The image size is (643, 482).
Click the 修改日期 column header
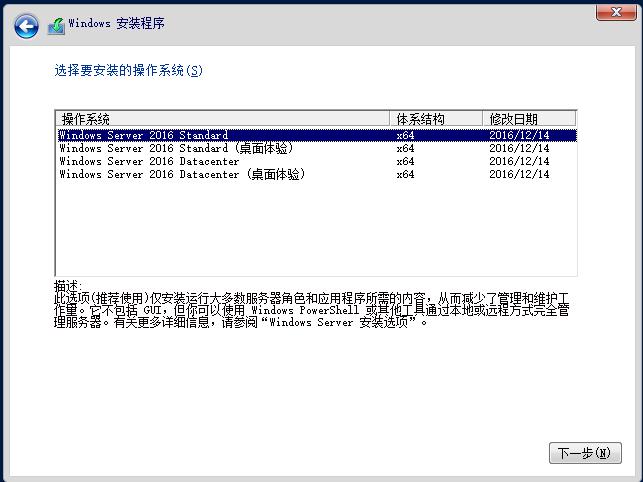point(529,119)
